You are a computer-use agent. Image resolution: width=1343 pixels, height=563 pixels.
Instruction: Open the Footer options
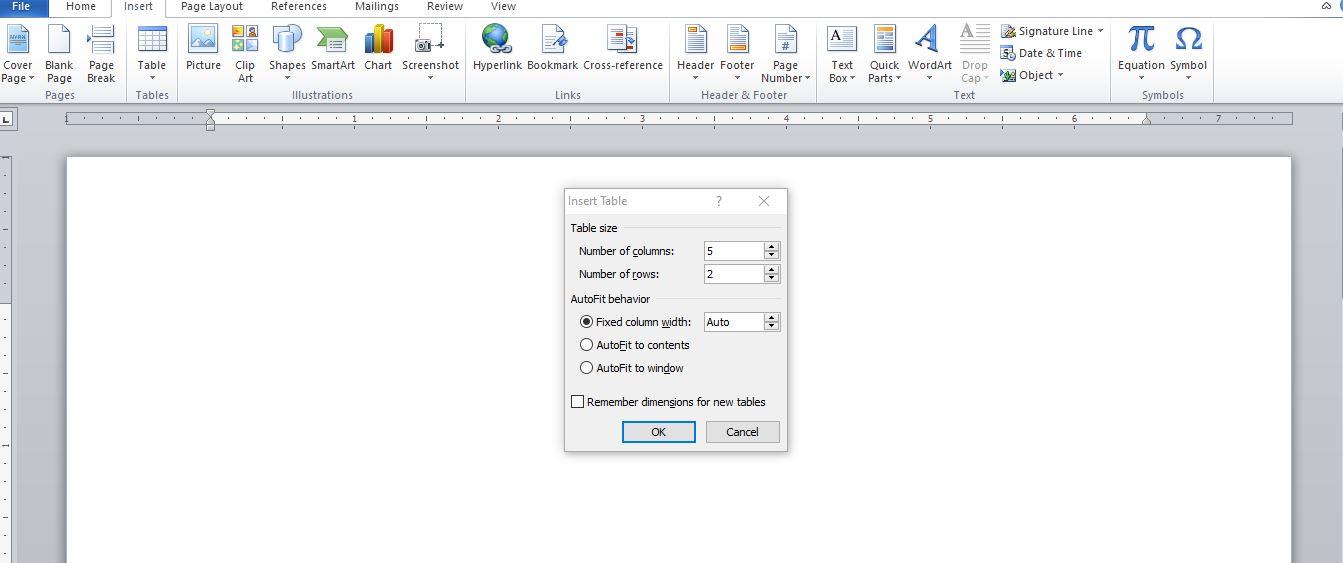737,54
